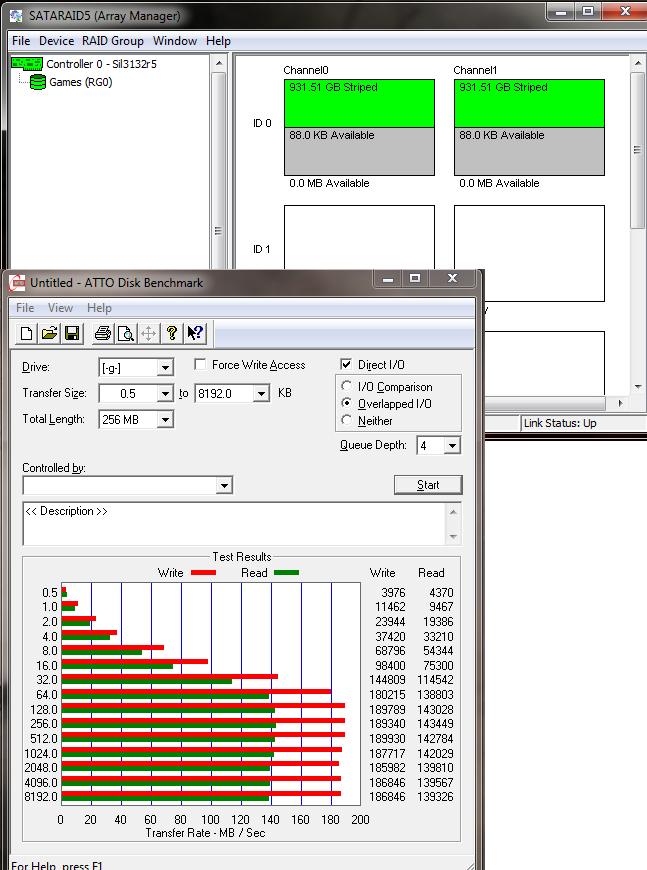Click the Controller 0 green card icon
647x870 pixels.
(27, 64)
